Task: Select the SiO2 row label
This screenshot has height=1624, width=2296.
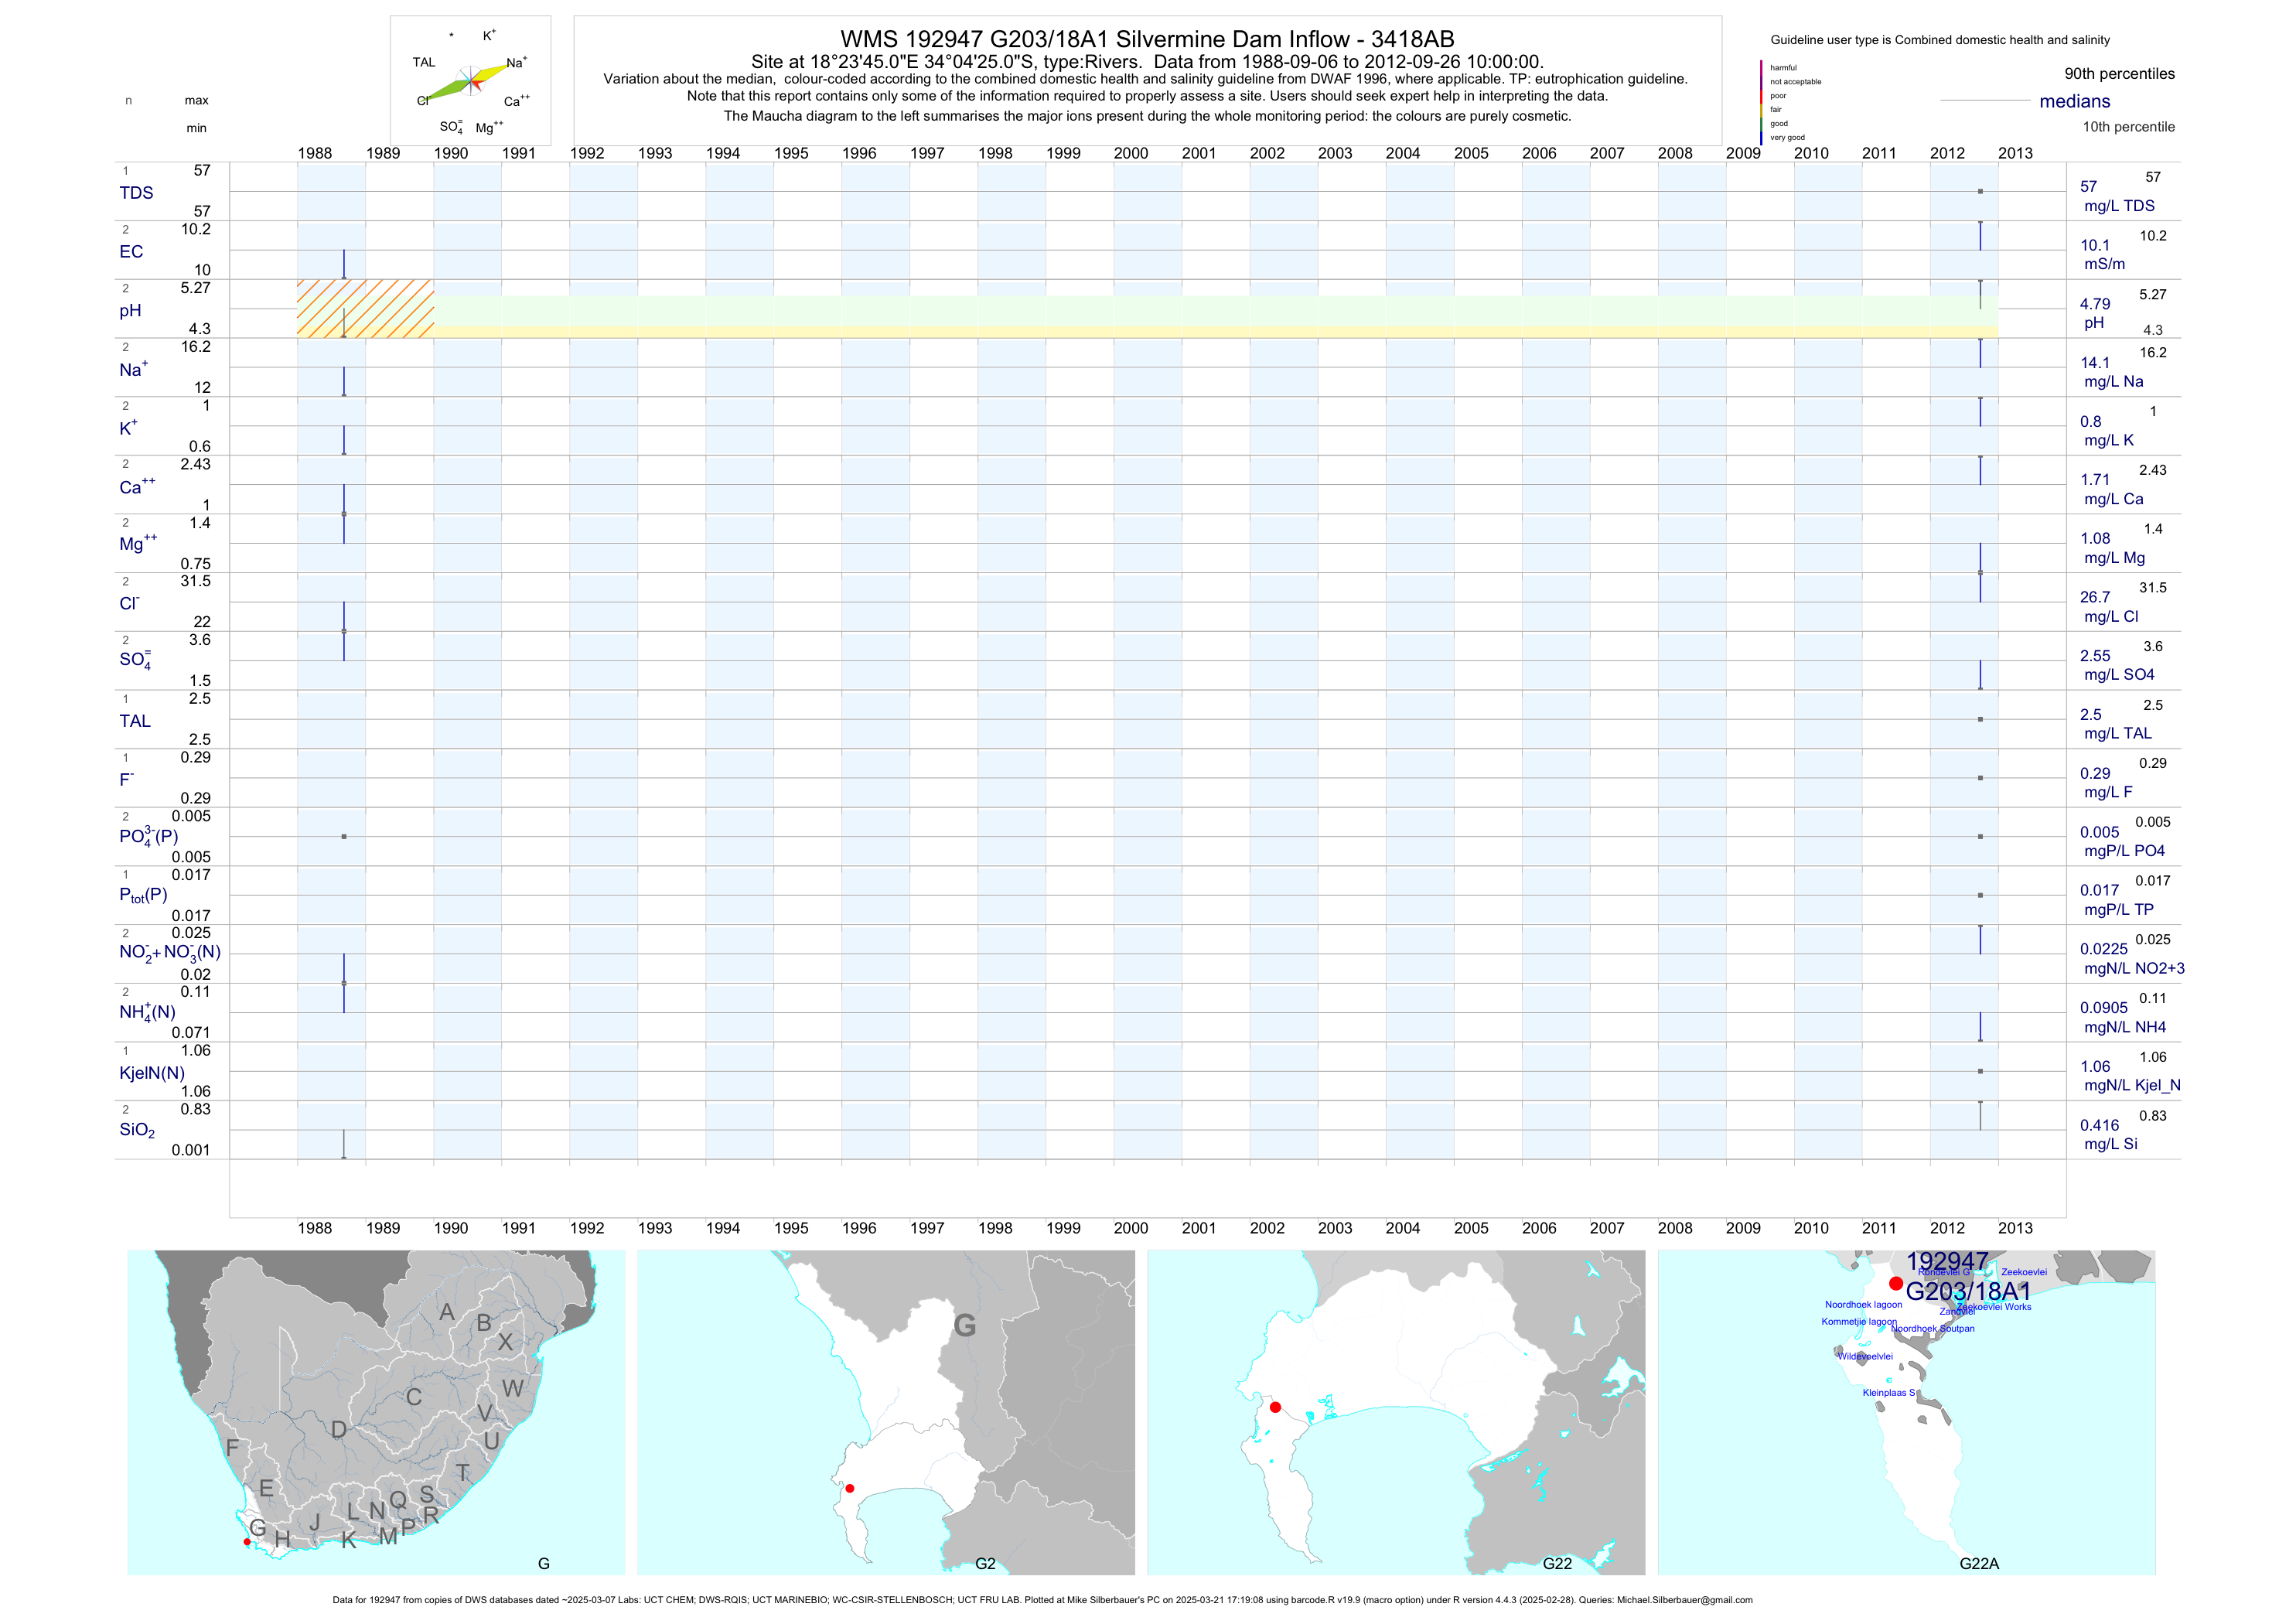Action: click(x=137, y=1130)
